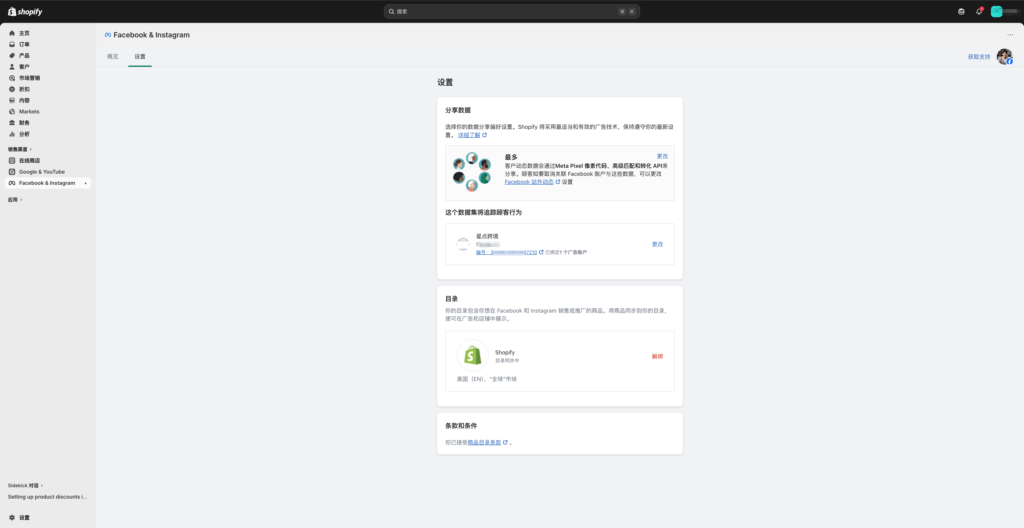Select the 设置 settings tab
Viewport: 1024px width, 528px height.
(140, 56)
